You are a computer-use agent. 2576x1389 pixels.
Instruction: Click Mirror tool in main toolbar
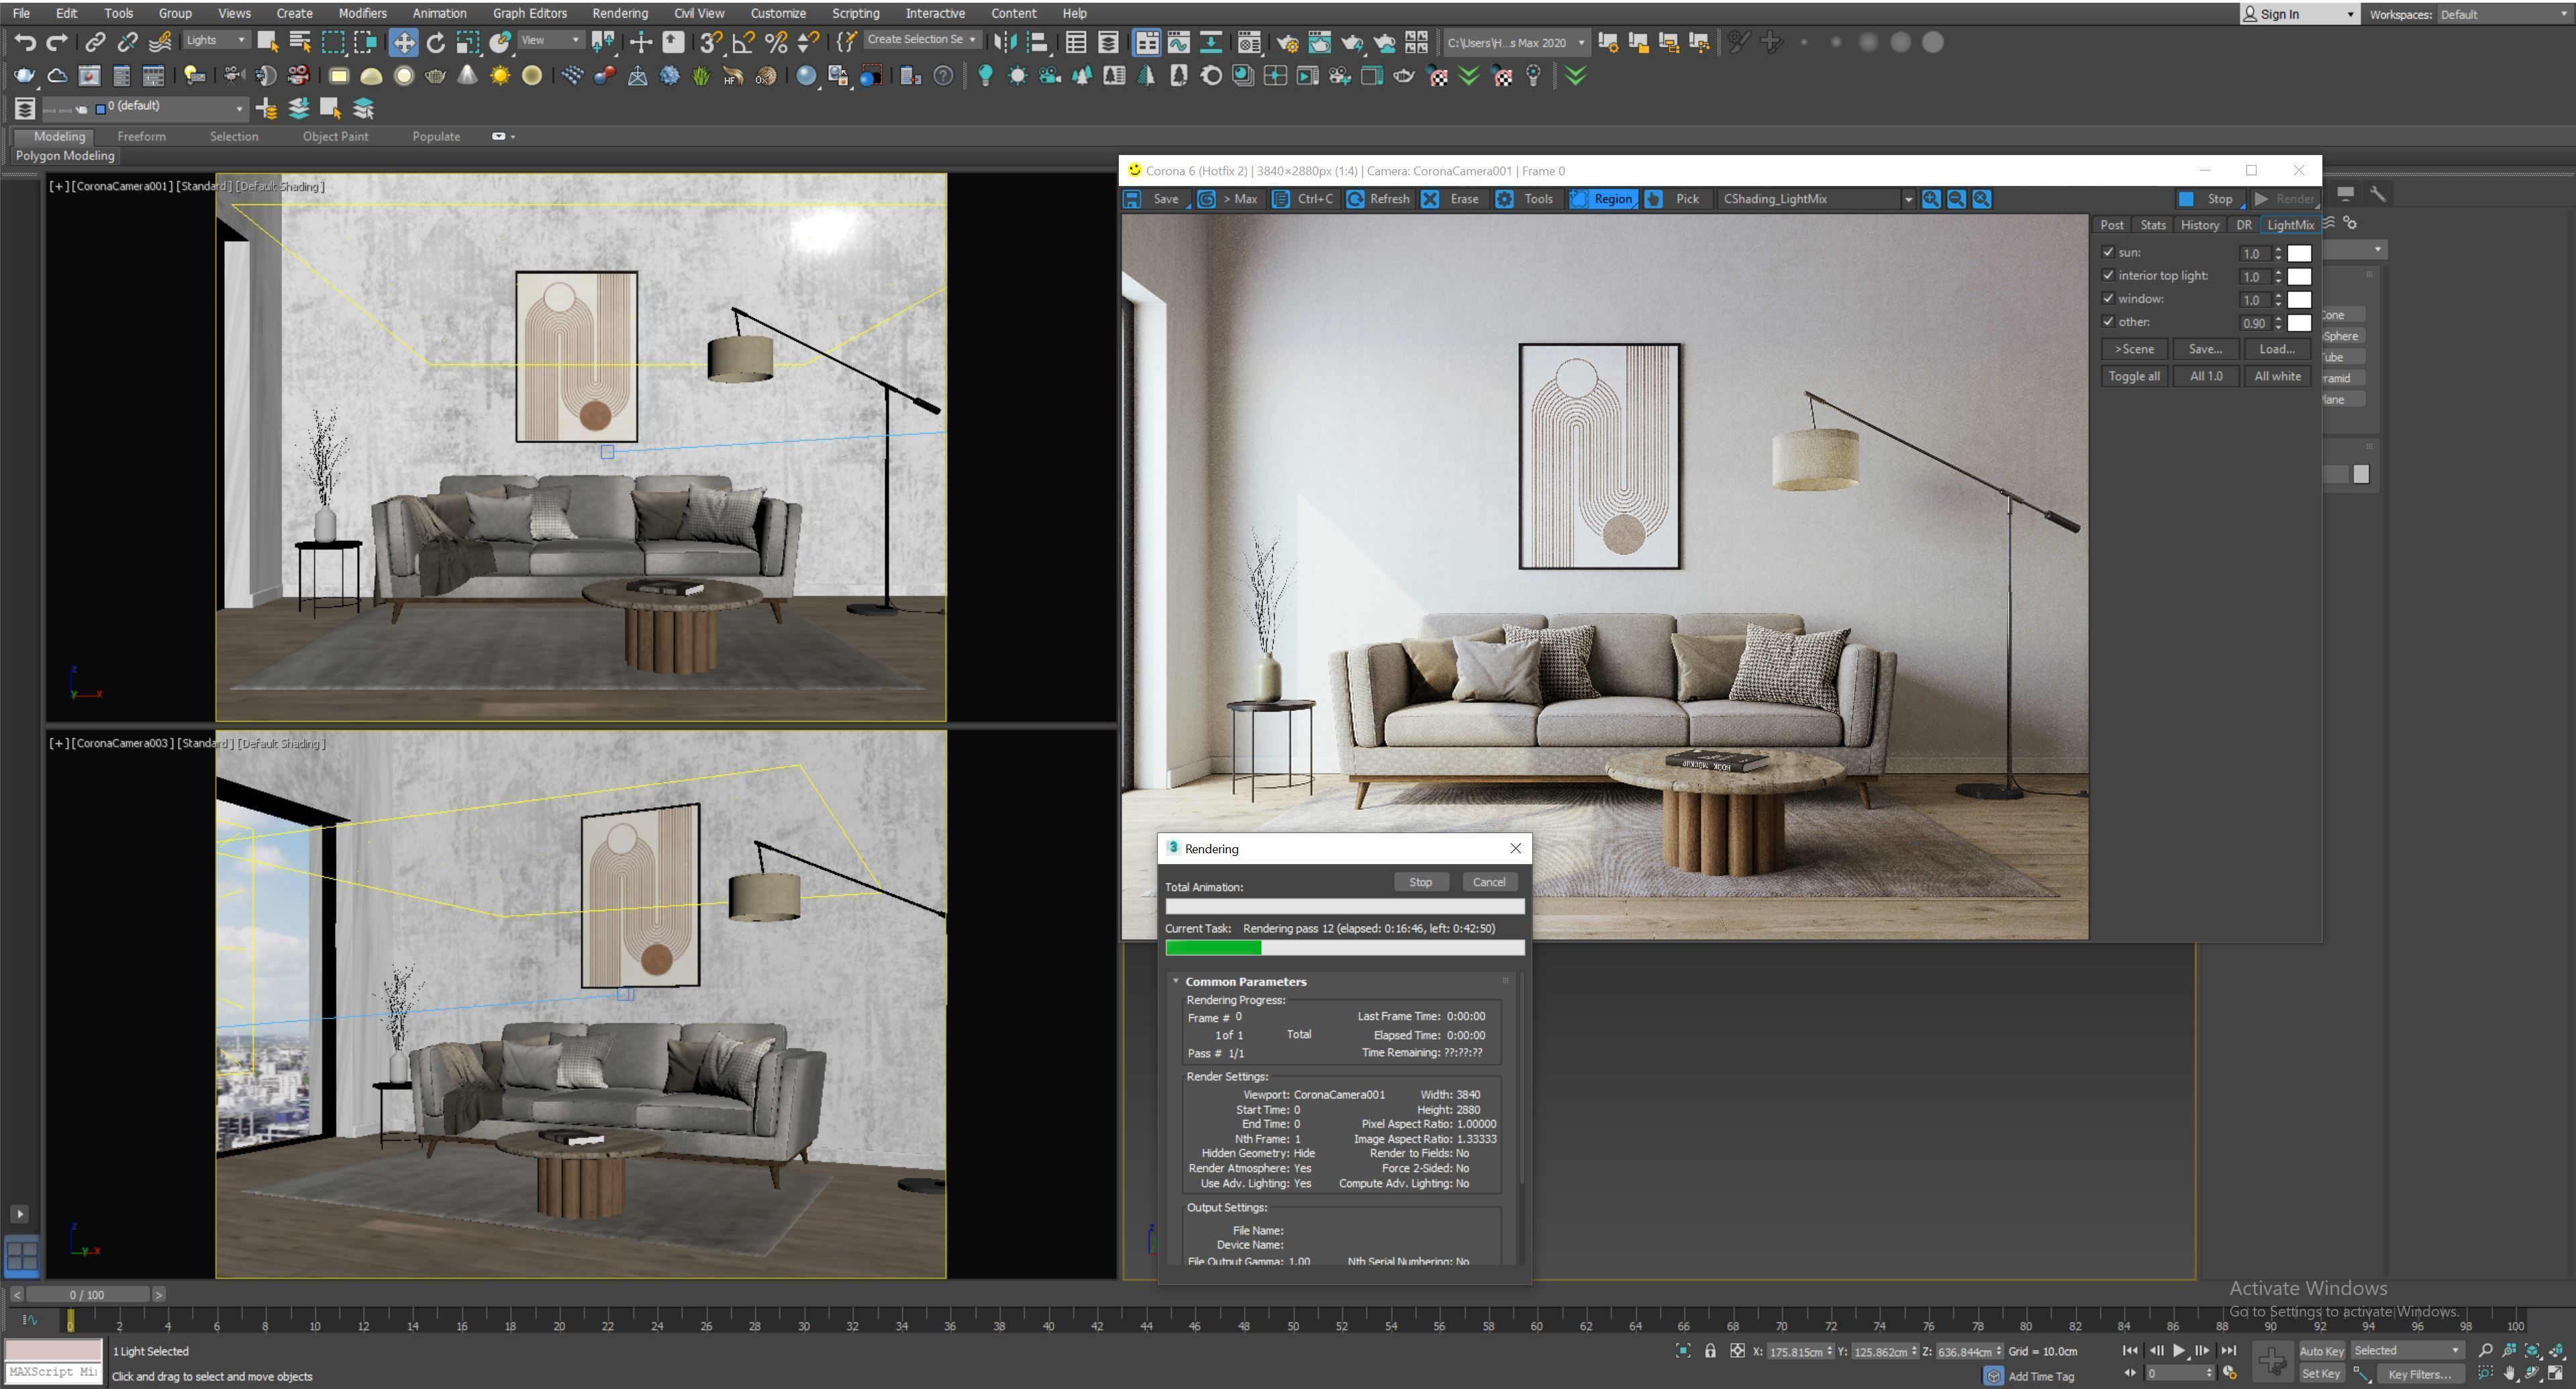[1005, 42]
